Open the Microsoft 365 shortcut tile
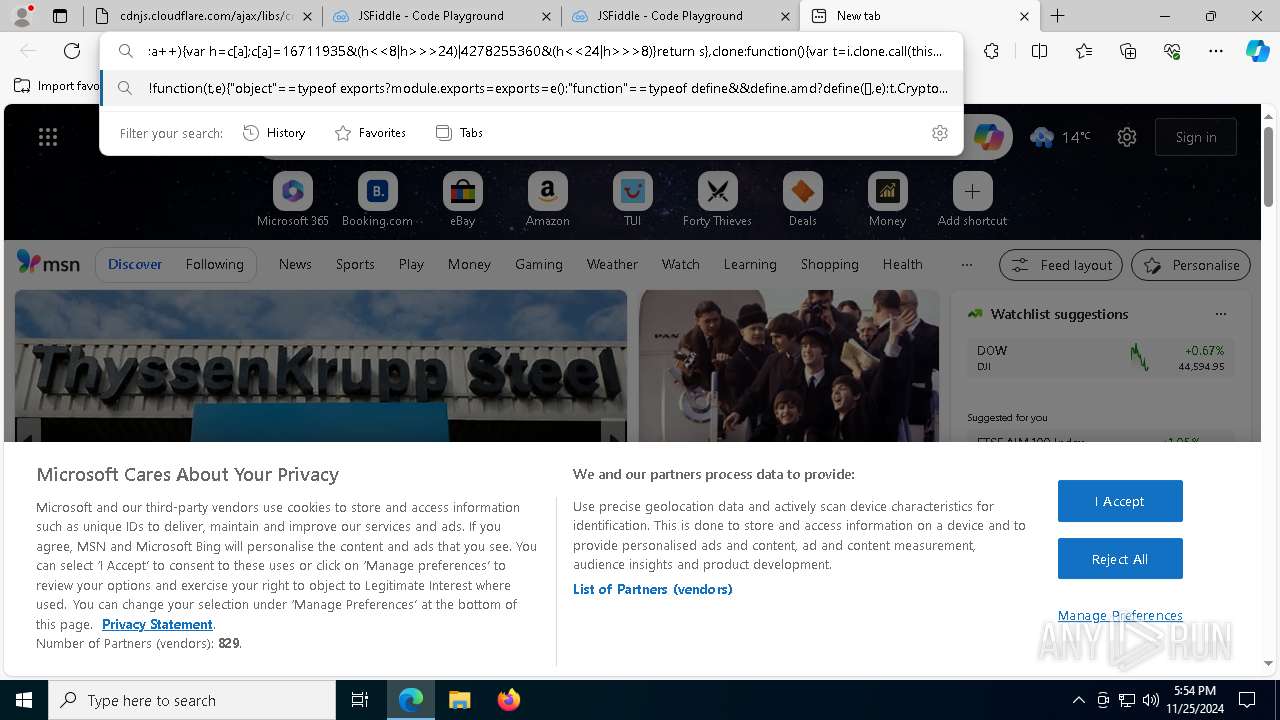This screenshot has height=720, width=1280. click(293, 200)
